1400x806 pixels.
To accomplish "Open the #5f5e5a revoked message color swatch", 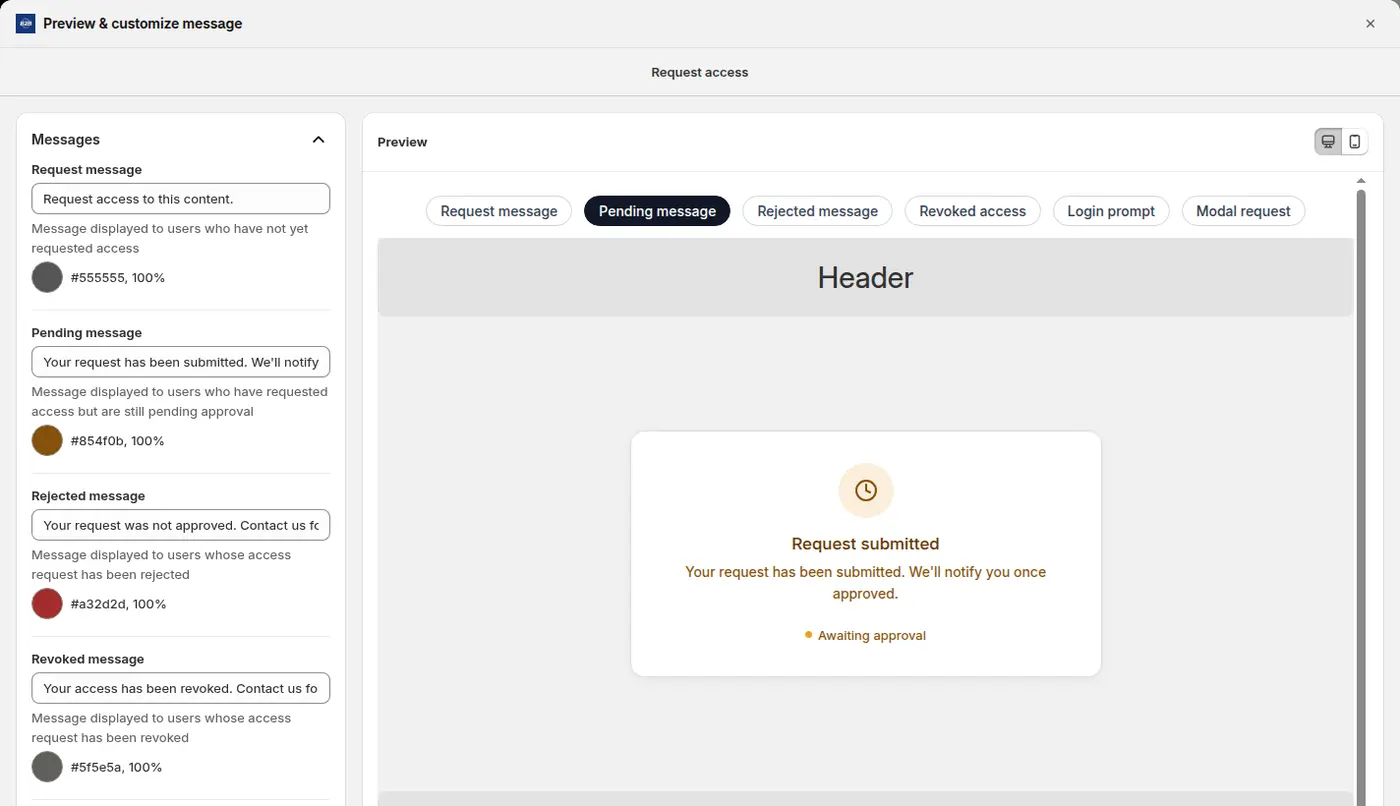I will point(47,767).
